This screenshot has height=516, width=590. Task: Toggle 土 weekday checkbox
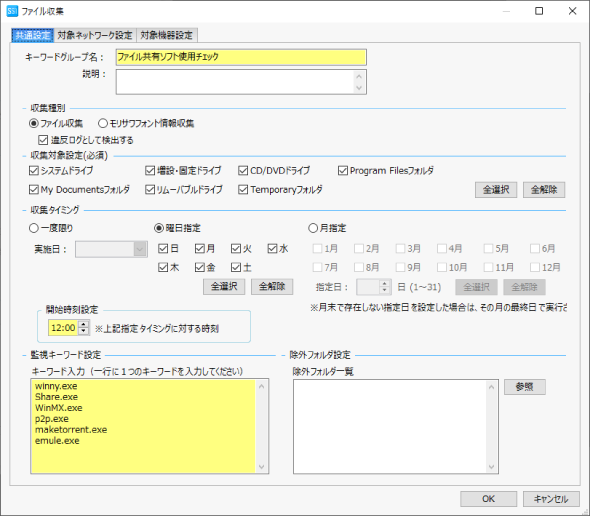click(x=236, y=268)
